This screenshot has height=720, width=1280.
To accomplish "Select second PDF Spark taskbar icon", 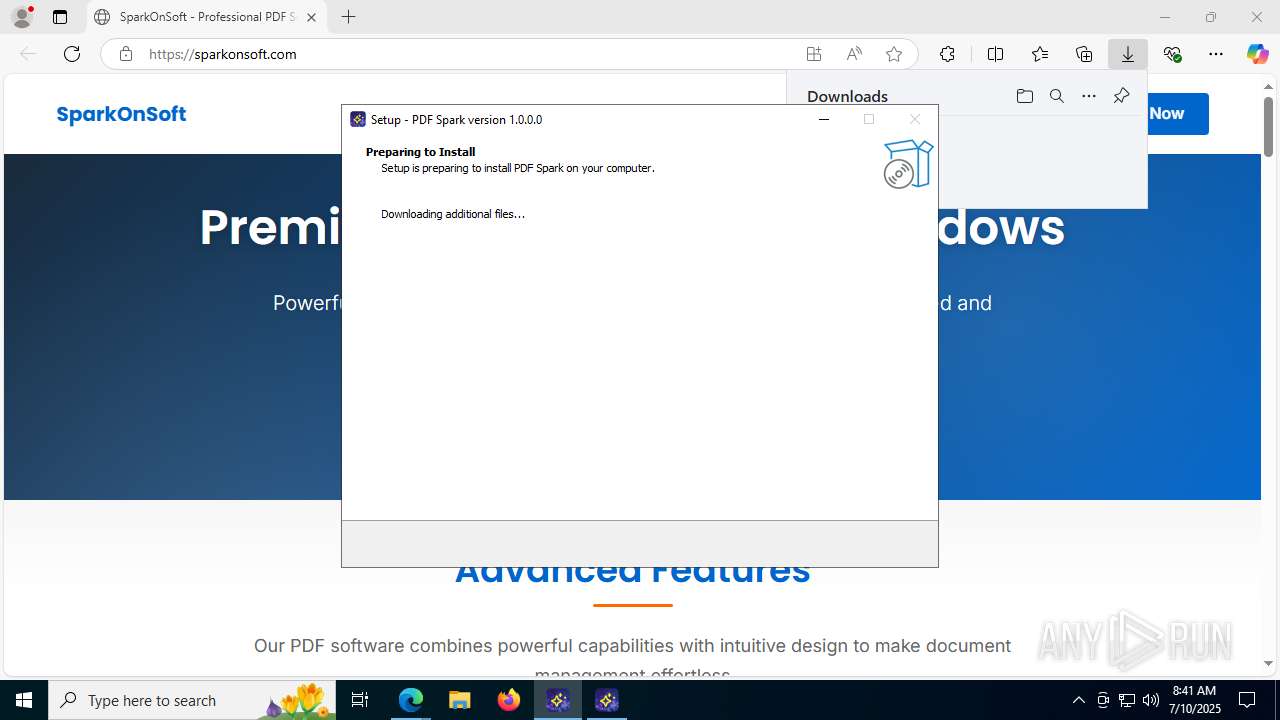I will pos(607,700).
